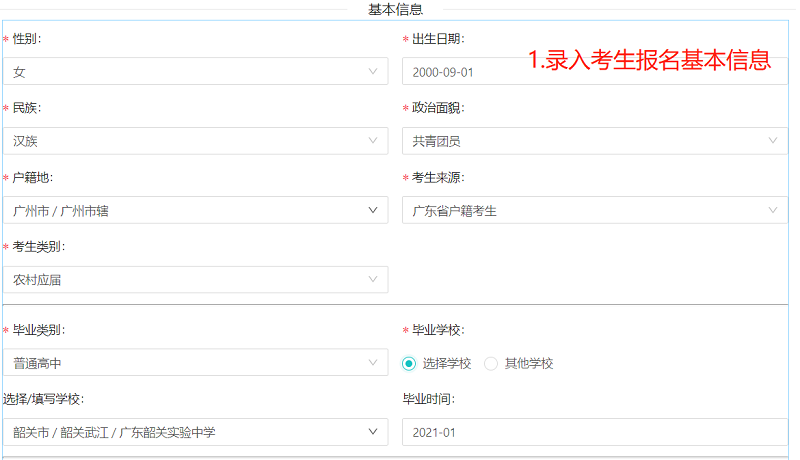Image resolution: width=800 pixels, height=460 pixels.
Task: Select the 选择学校 radio button
Action: pyautogui.click(x=409, y=364)
